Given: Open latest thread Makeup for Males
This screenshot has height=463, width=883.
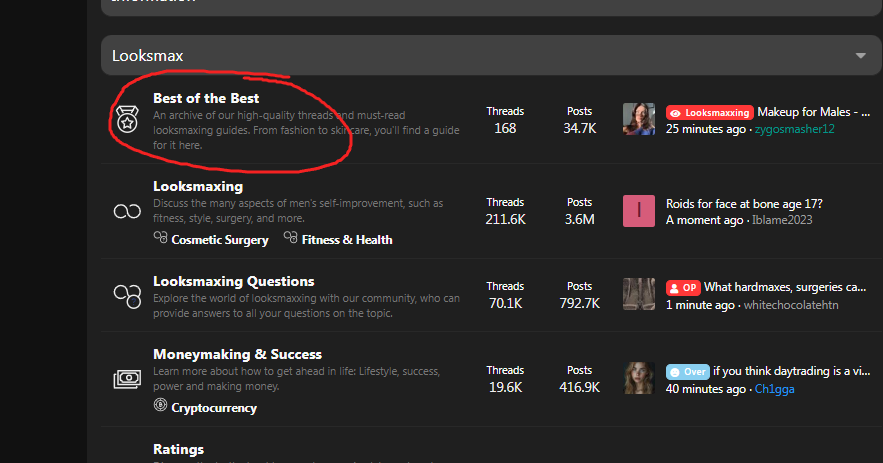Looking at the screenshot, I should [809, 112].
